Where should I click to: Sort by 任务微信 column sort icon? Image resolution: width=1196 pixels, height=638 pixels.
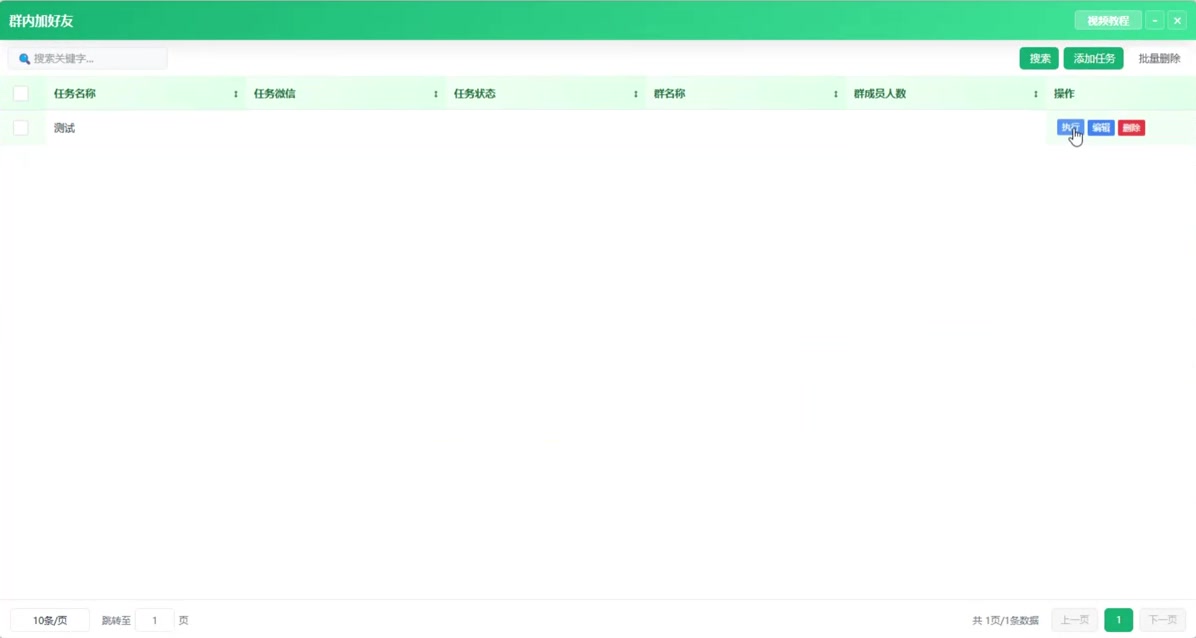tap(436, 94)
